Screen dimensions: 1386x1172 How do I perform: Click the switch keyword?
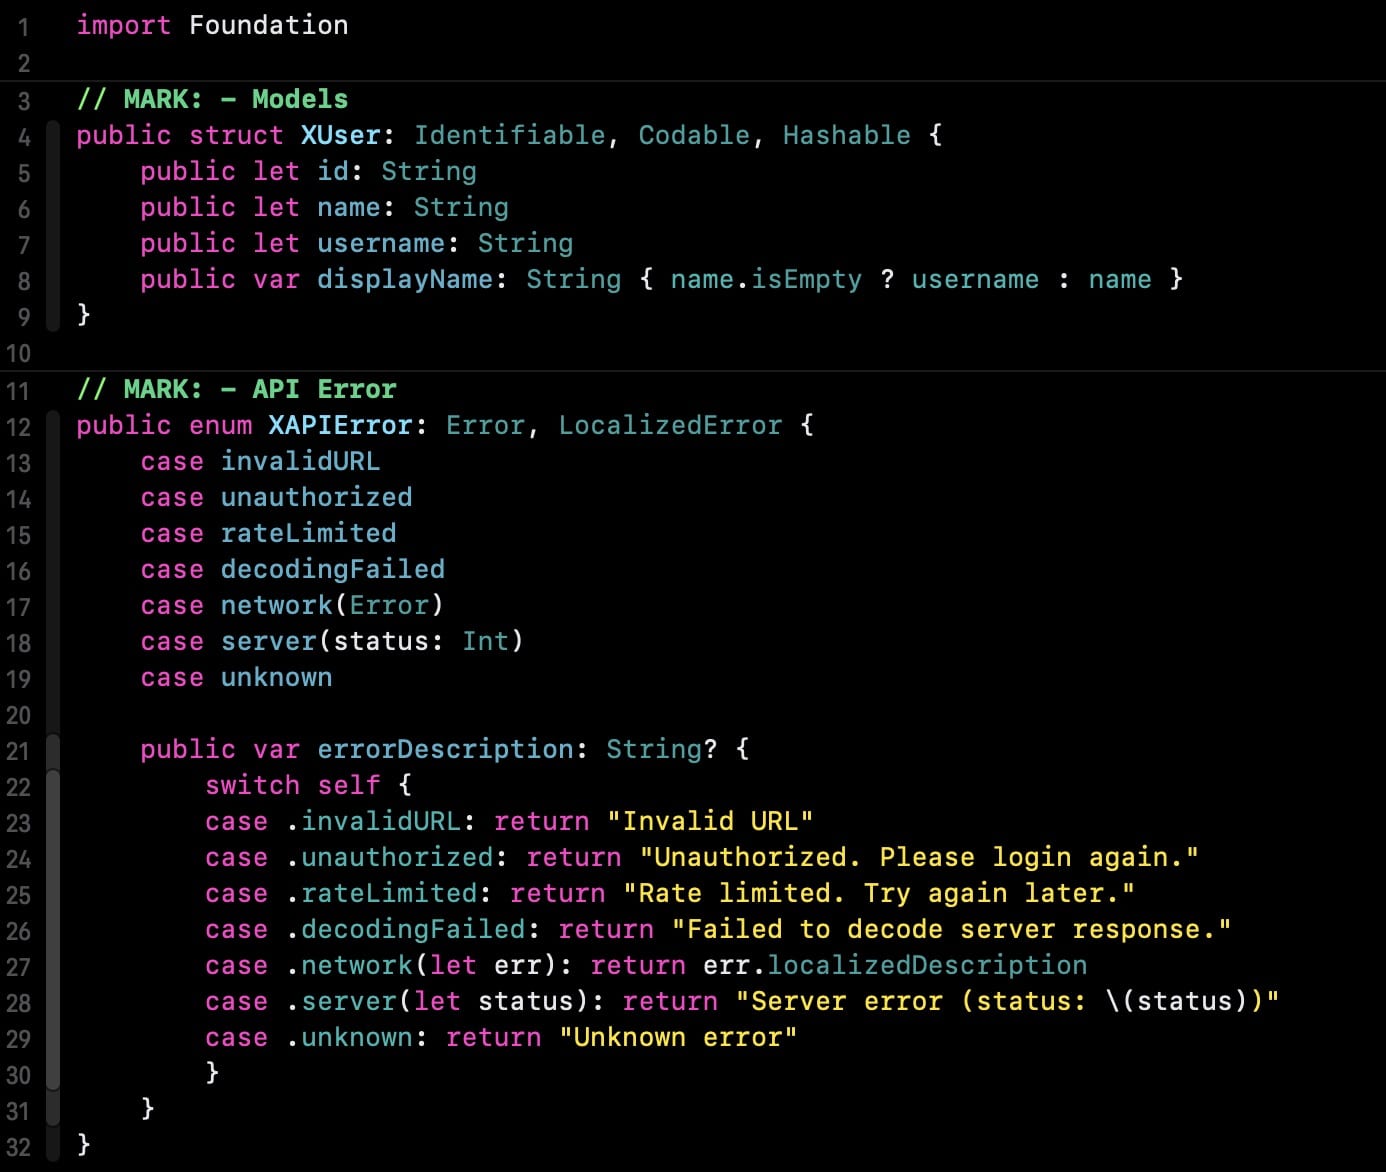click(252, 785)
